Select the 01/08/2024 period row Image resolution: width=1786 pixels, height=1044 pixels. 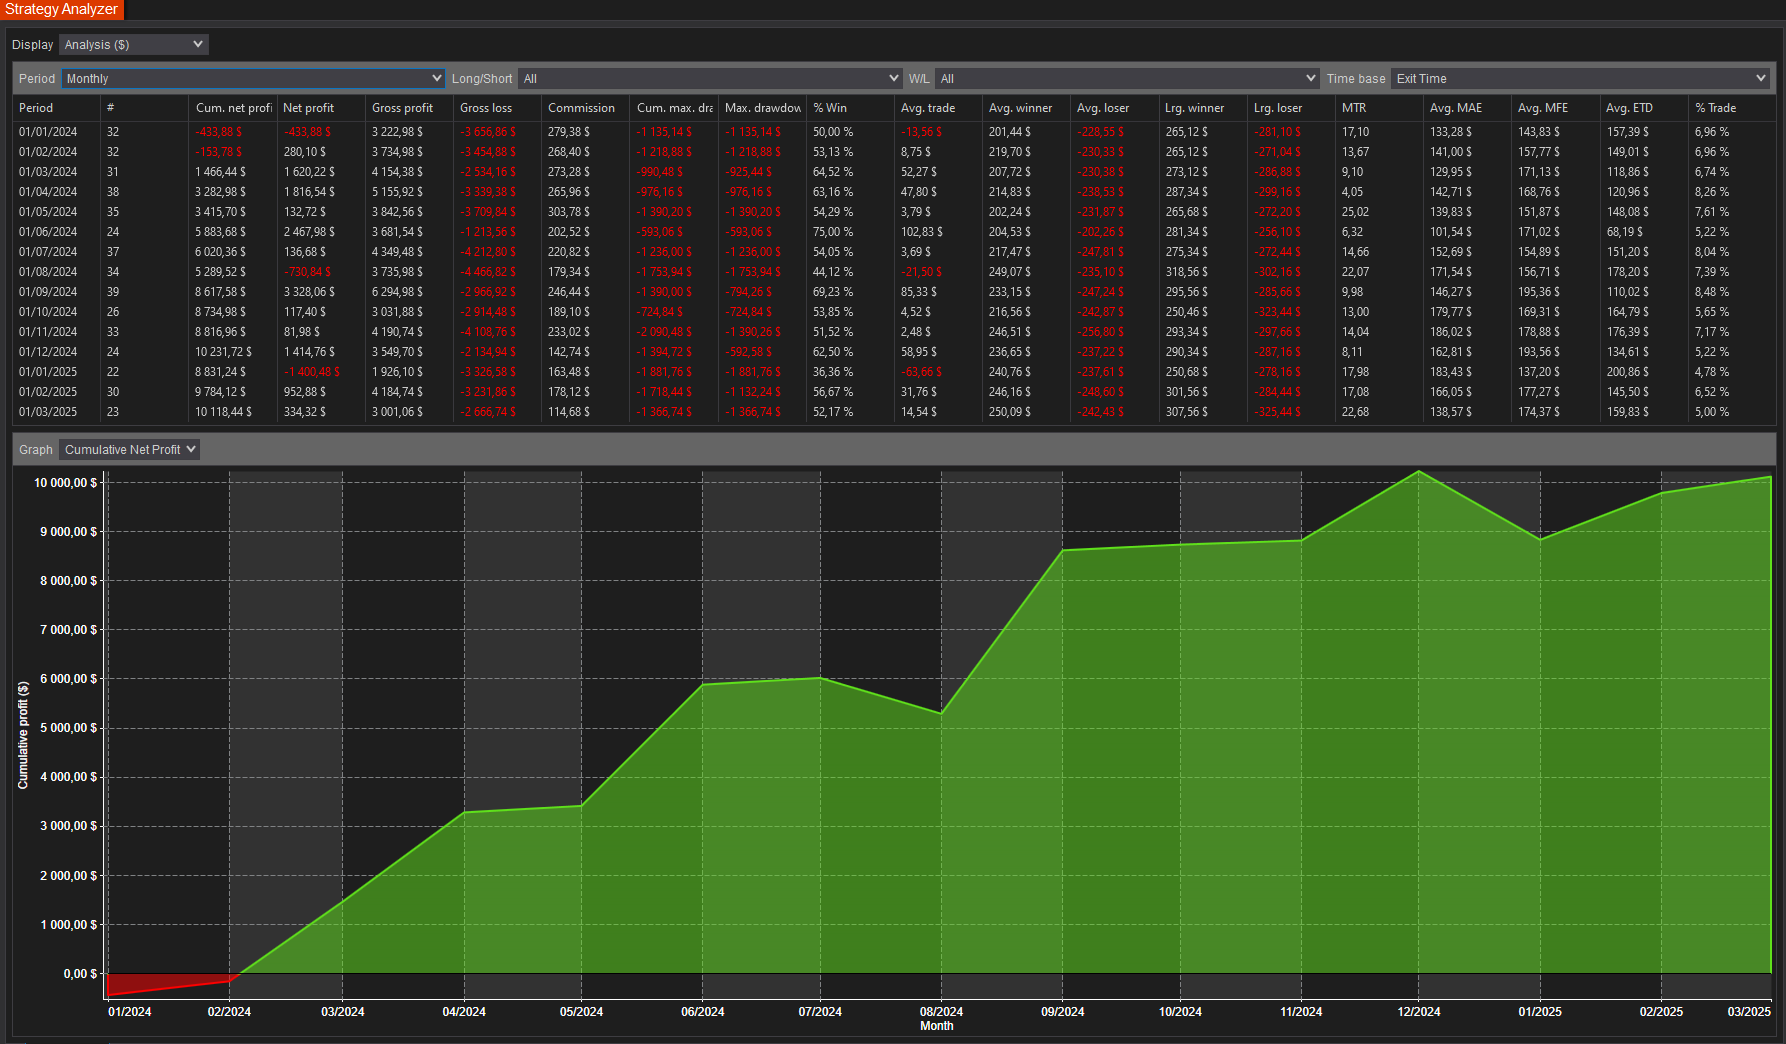pyautogui.click(x=894, y=272)
